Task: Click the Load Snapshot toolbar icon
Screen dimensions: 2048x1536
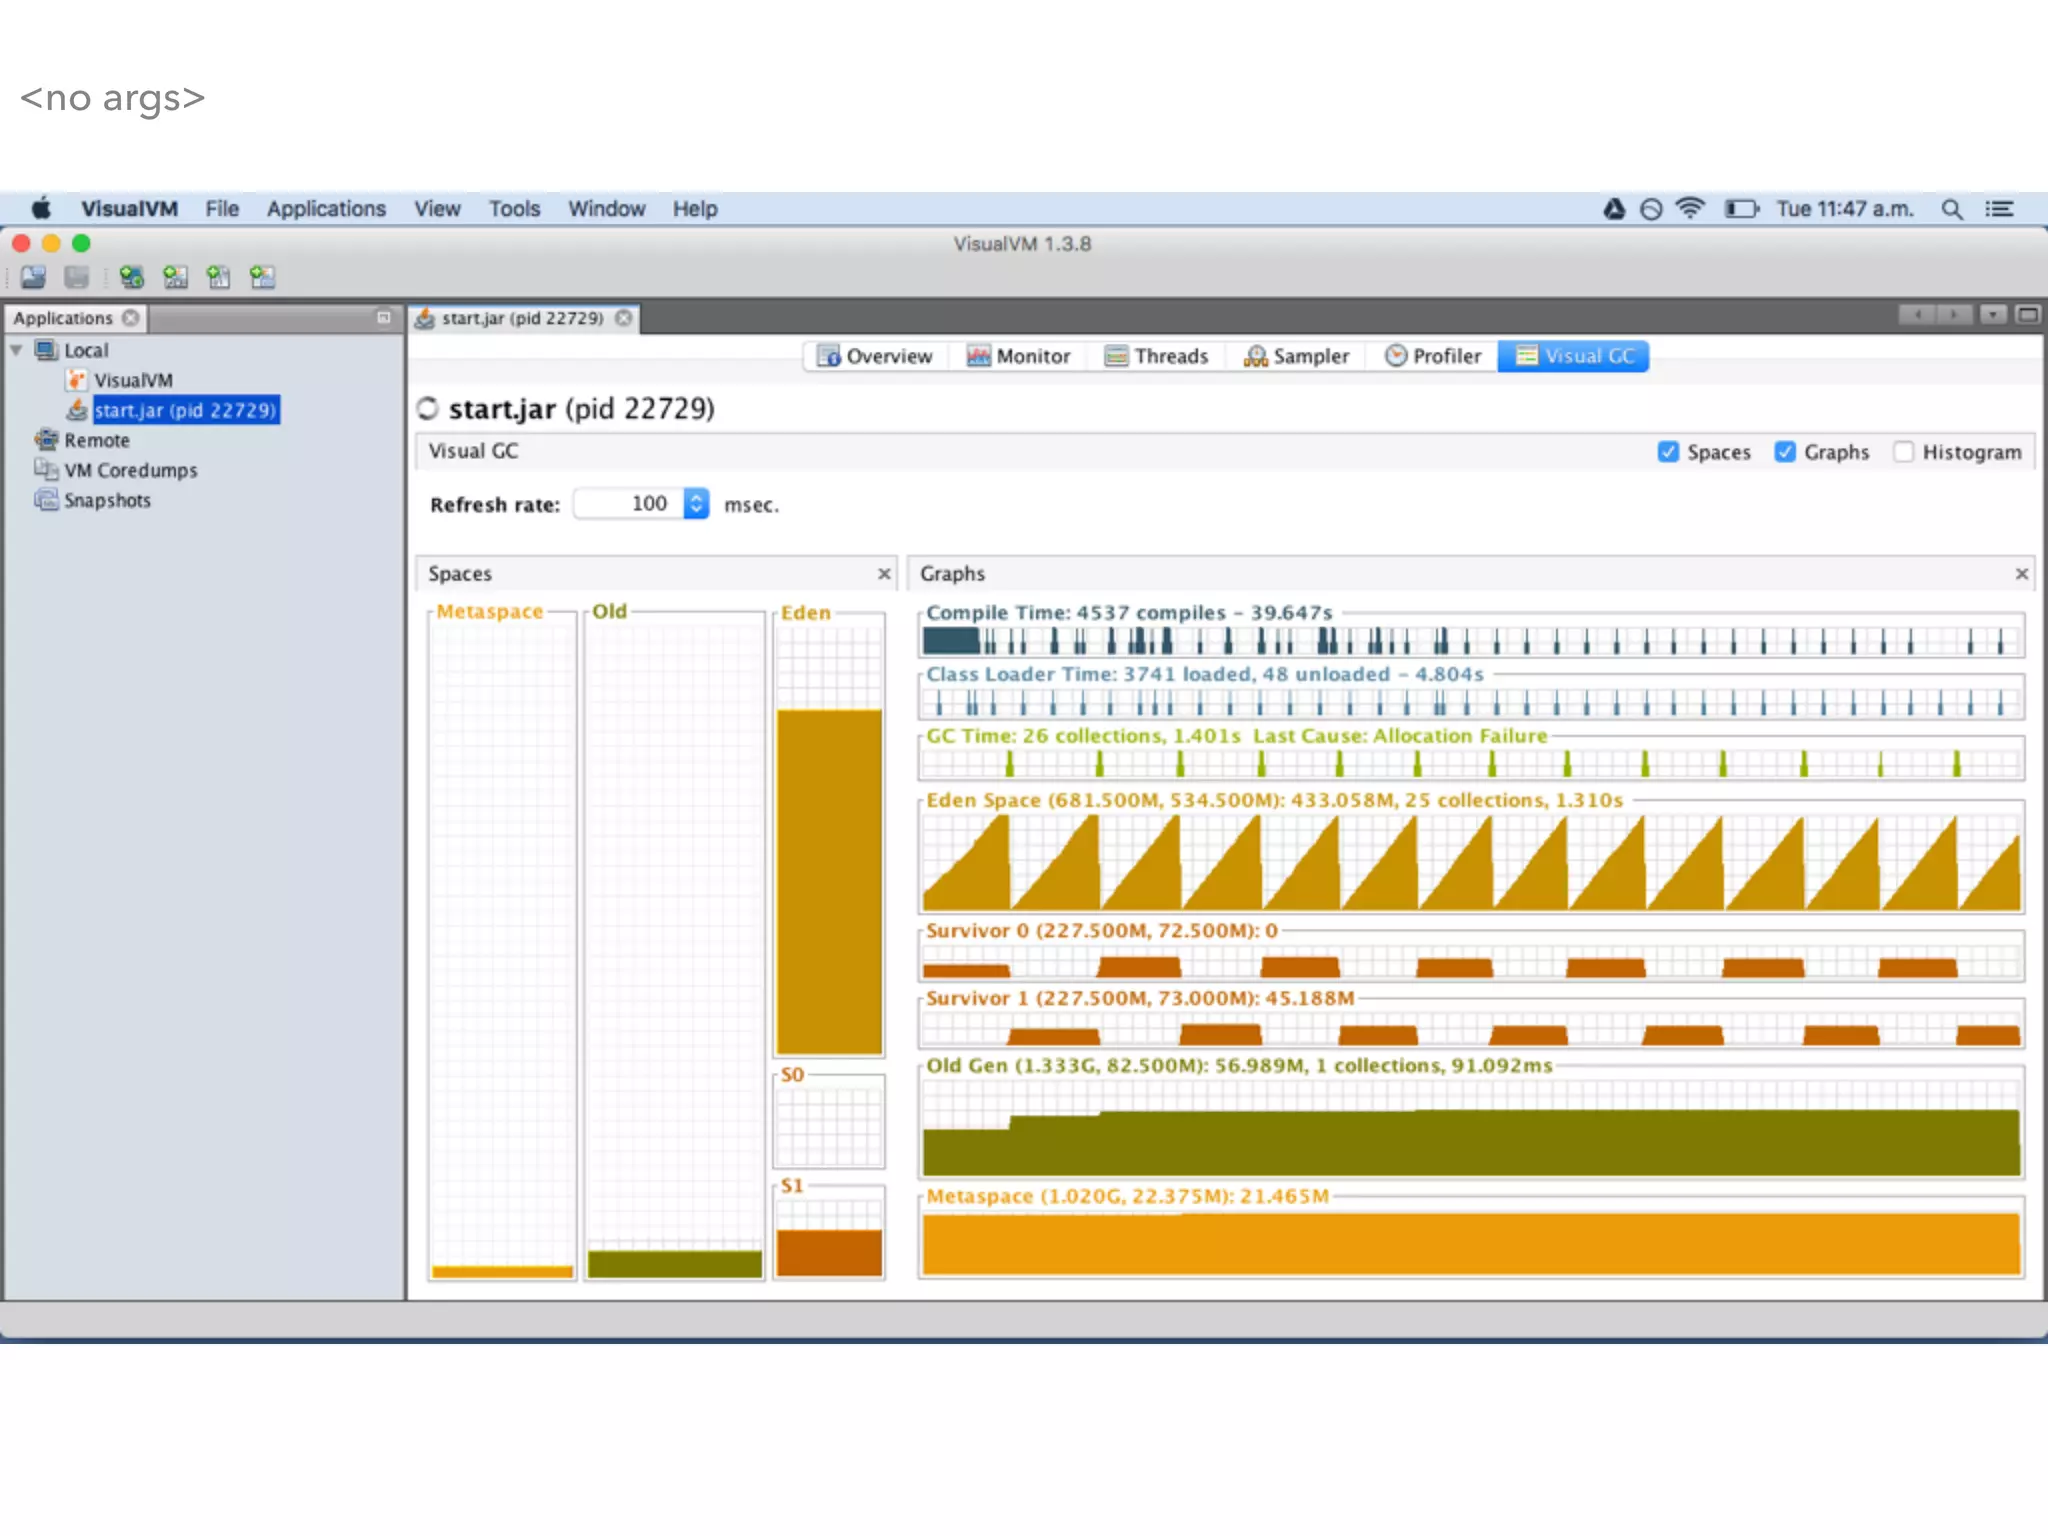Action: pos(33,277)
